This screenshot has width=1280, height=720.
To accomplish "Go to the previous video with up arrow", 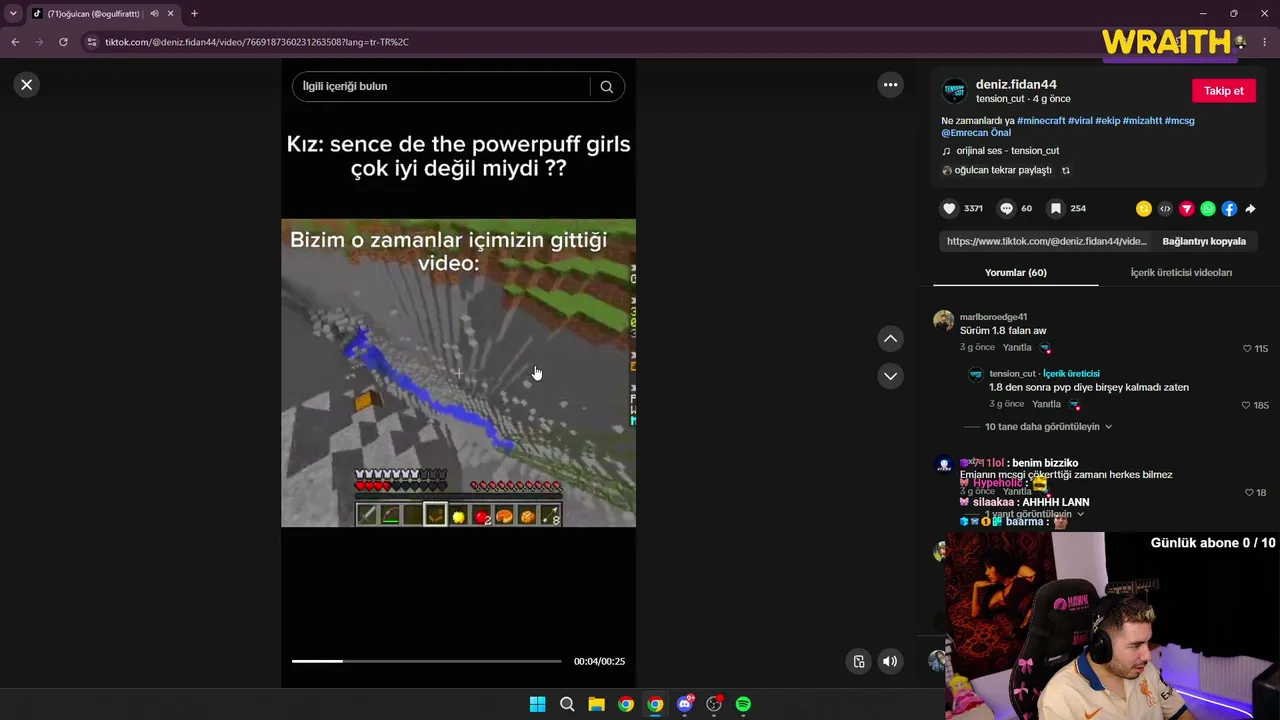I will [x=890, y=339].
